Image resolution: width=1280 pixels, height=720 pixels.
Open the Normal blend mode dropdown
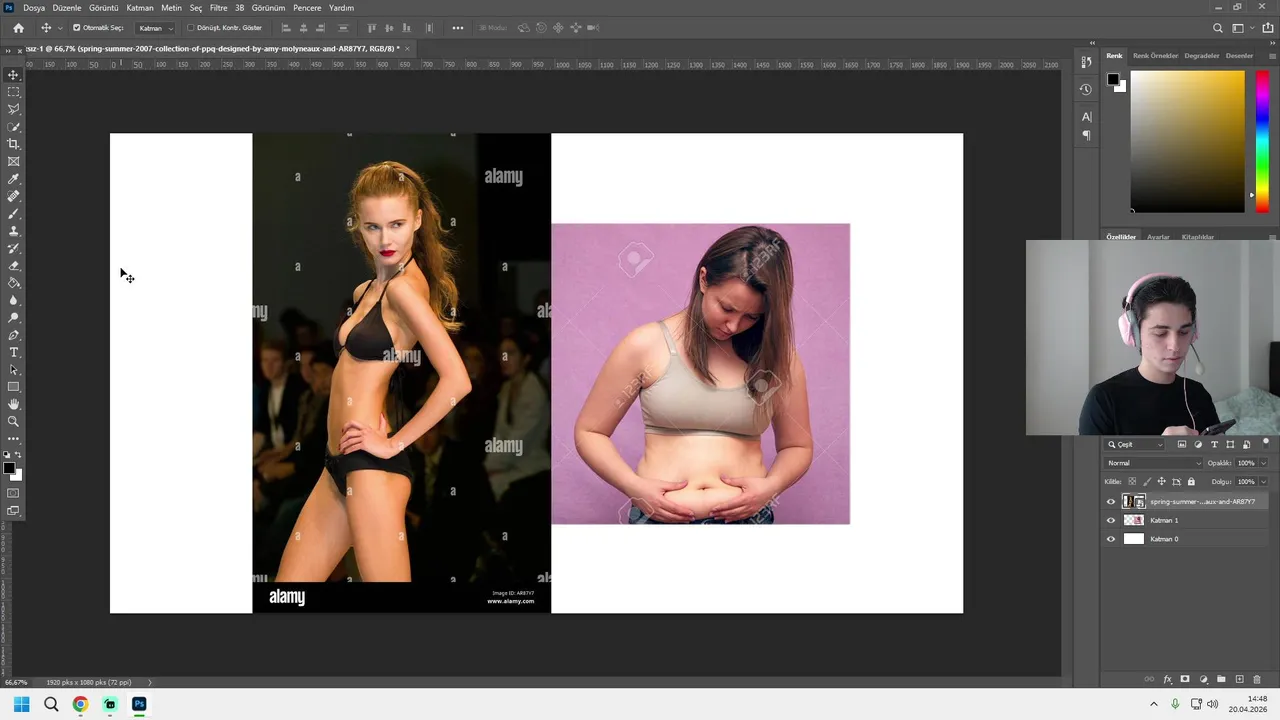pyautogui.click(x=1154, y=463)
